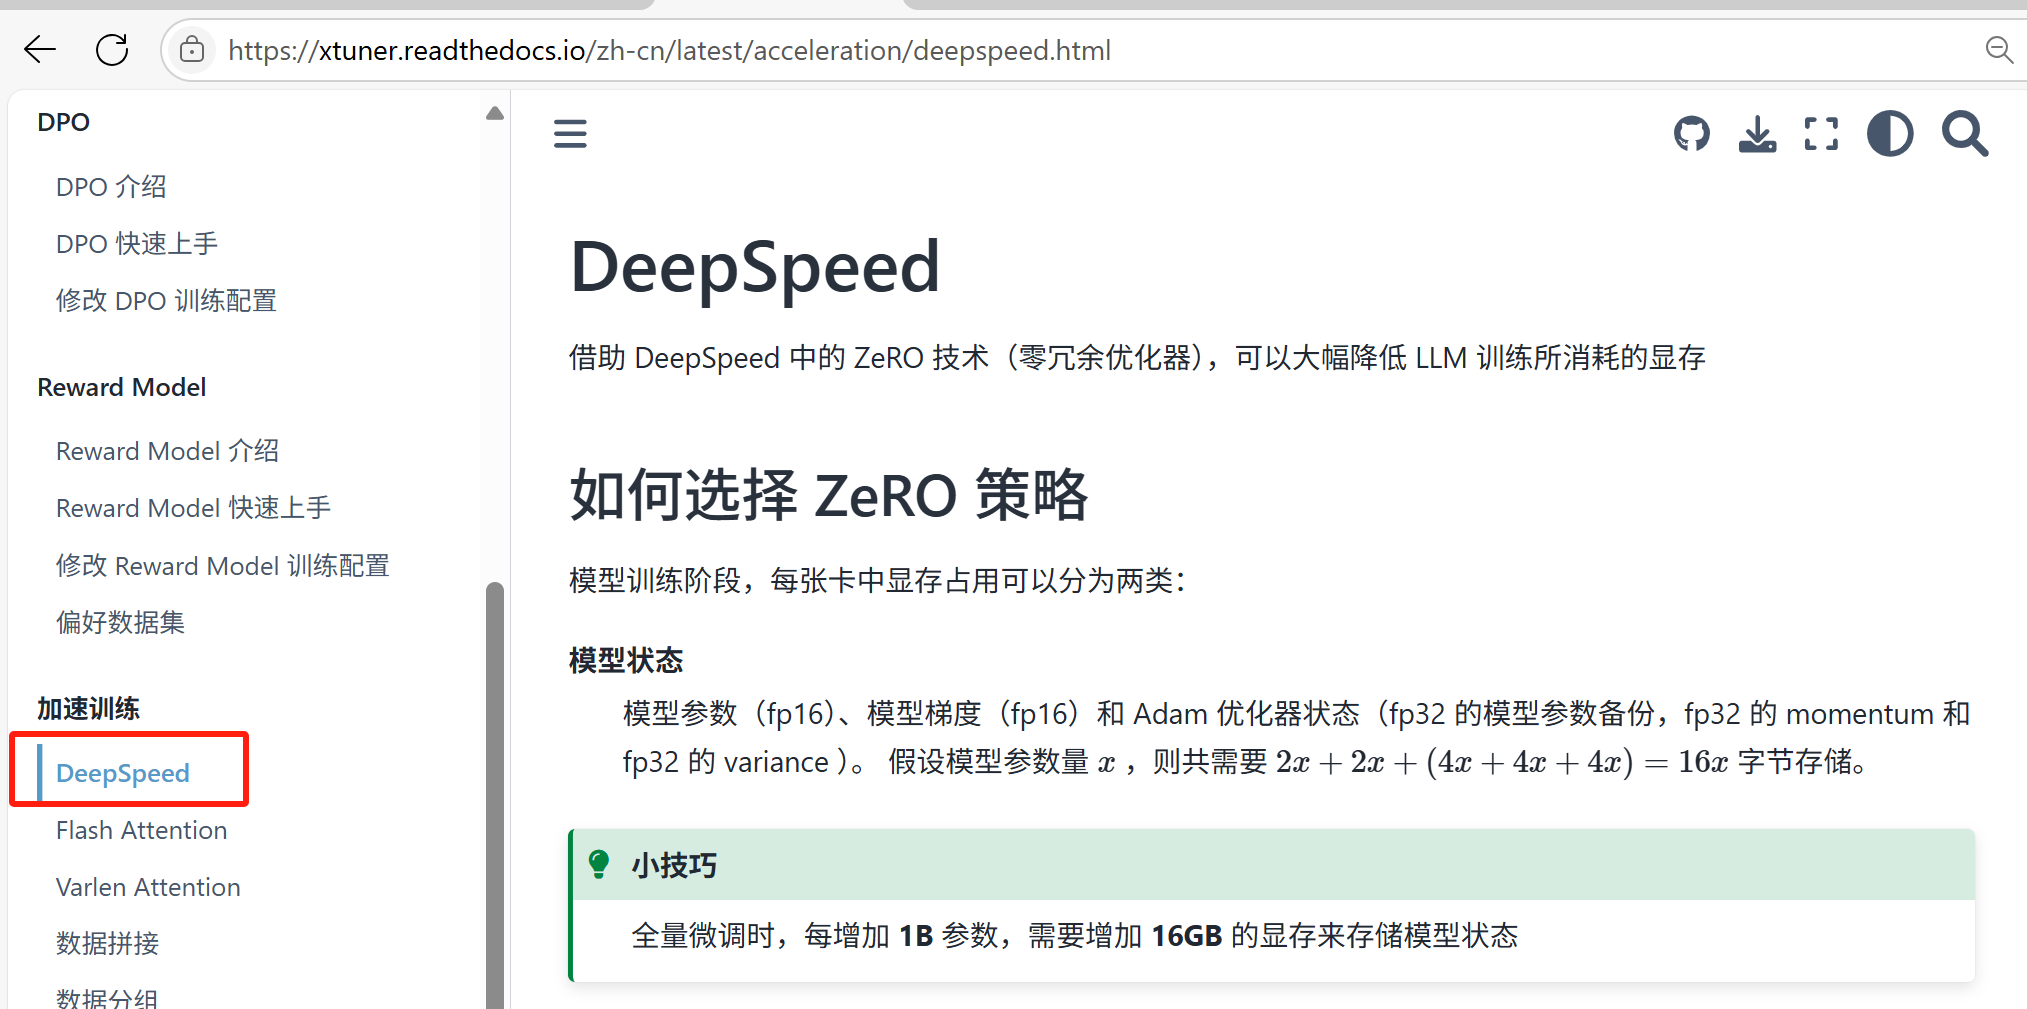Click the zoom magnifier in the address bar

[x=1998, y=49]
